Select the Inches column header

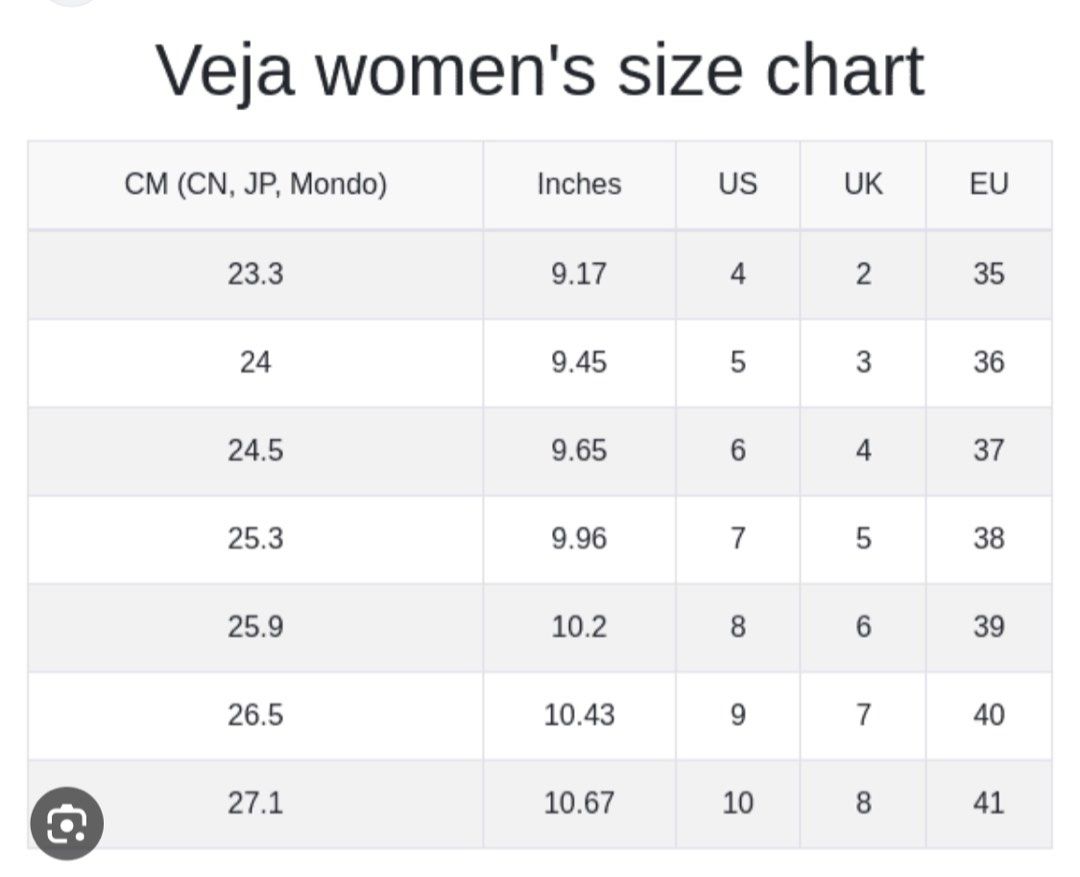click(579, 184)
